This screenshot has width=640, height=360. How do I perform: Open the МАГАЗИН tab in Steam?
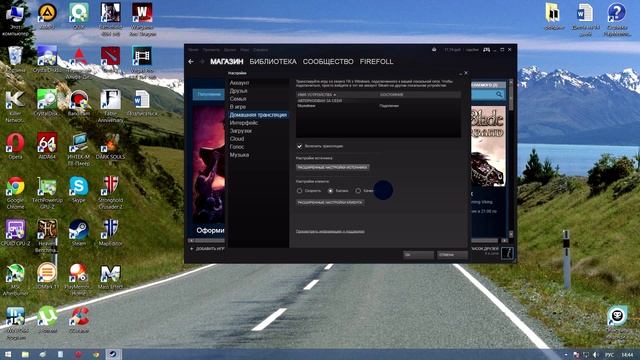(x=227, y=62)
